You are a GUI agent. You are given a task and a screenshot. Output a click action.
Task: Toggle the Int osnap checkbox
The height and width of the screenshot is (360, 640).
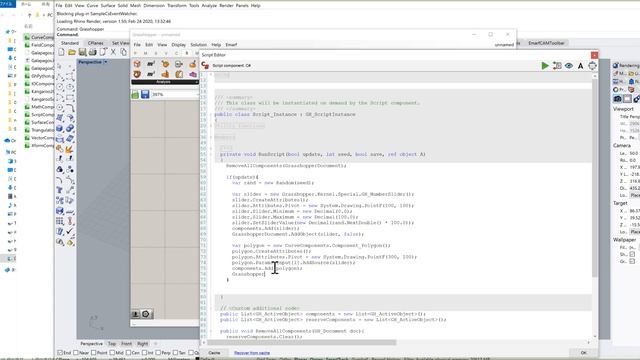pos(144,353)
